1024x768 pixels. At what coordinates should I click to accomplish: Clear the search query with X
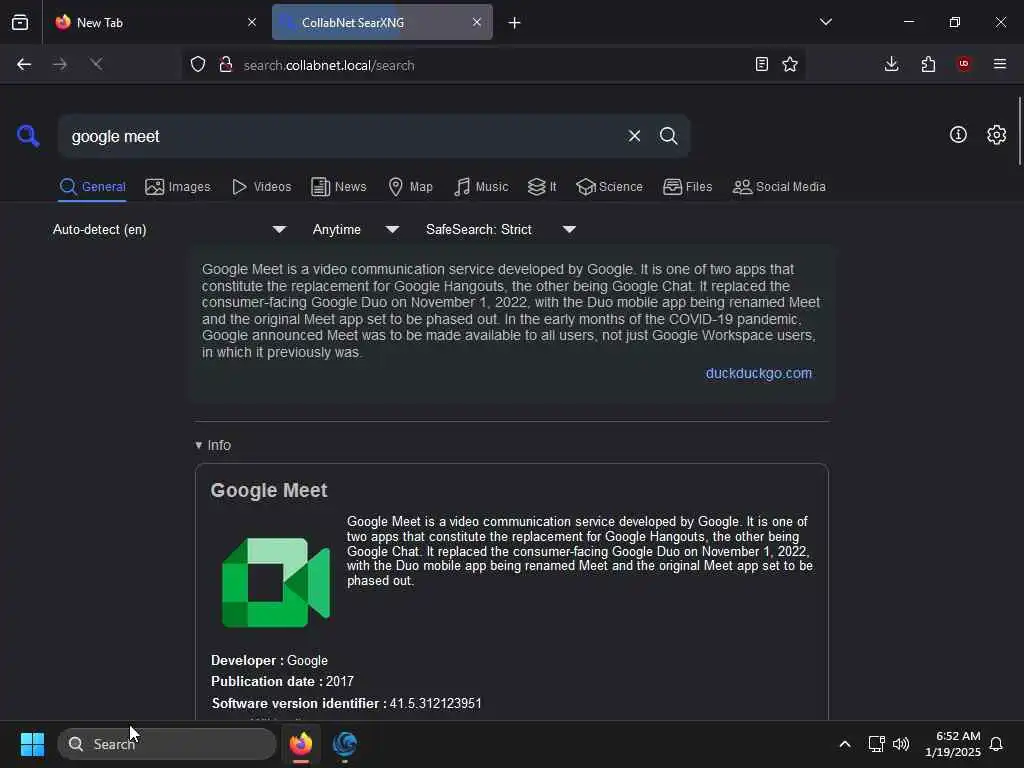pos(634,136)
